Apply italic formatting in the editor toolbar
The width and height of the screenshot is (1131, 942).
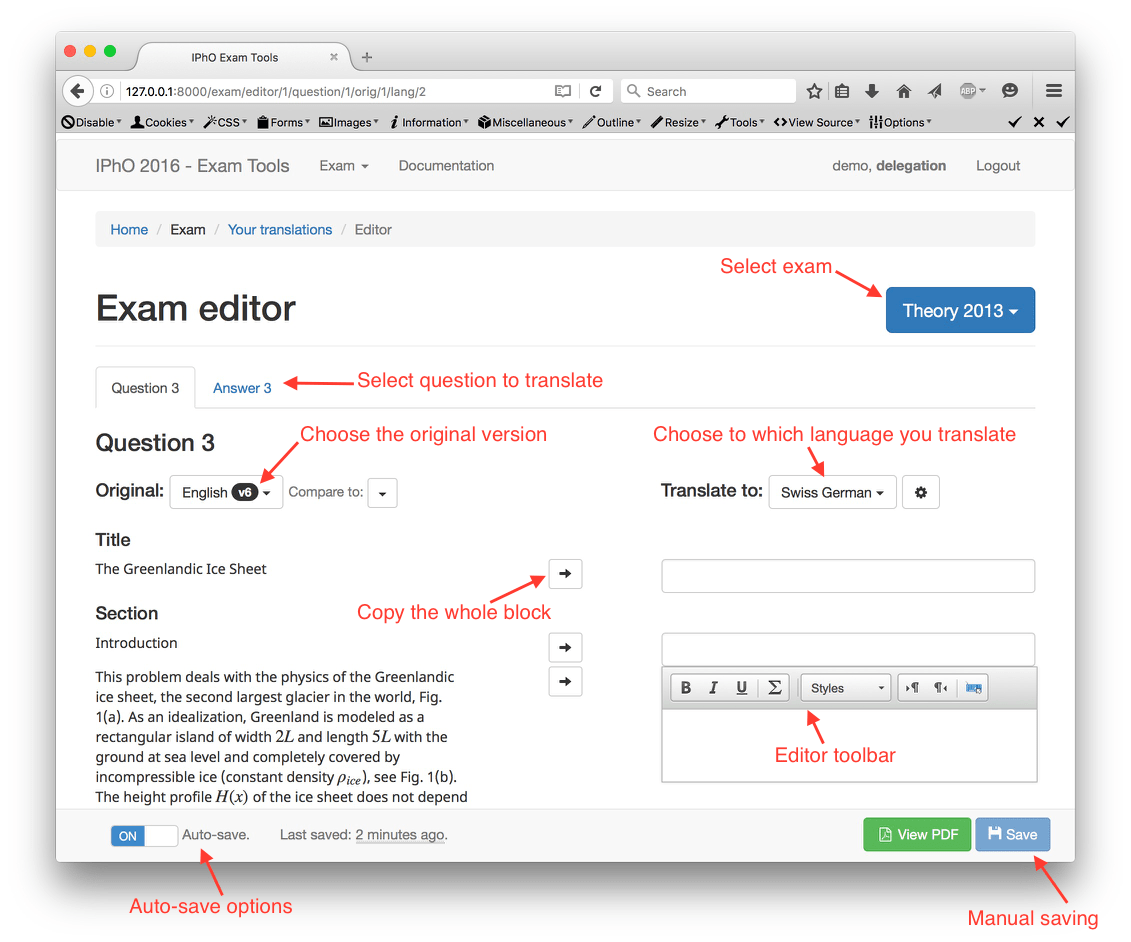tap(713, 687)
